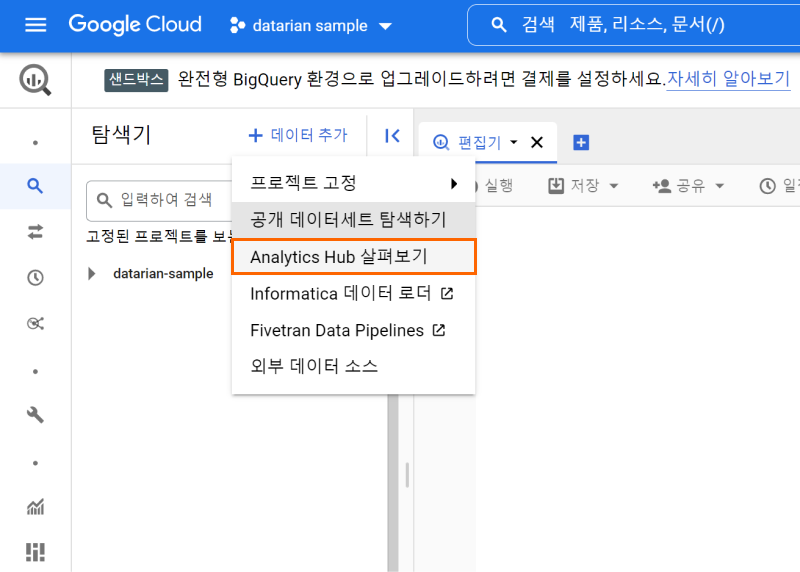
Task: Open the 공유 share dropdown
Action: coord(688,186)
